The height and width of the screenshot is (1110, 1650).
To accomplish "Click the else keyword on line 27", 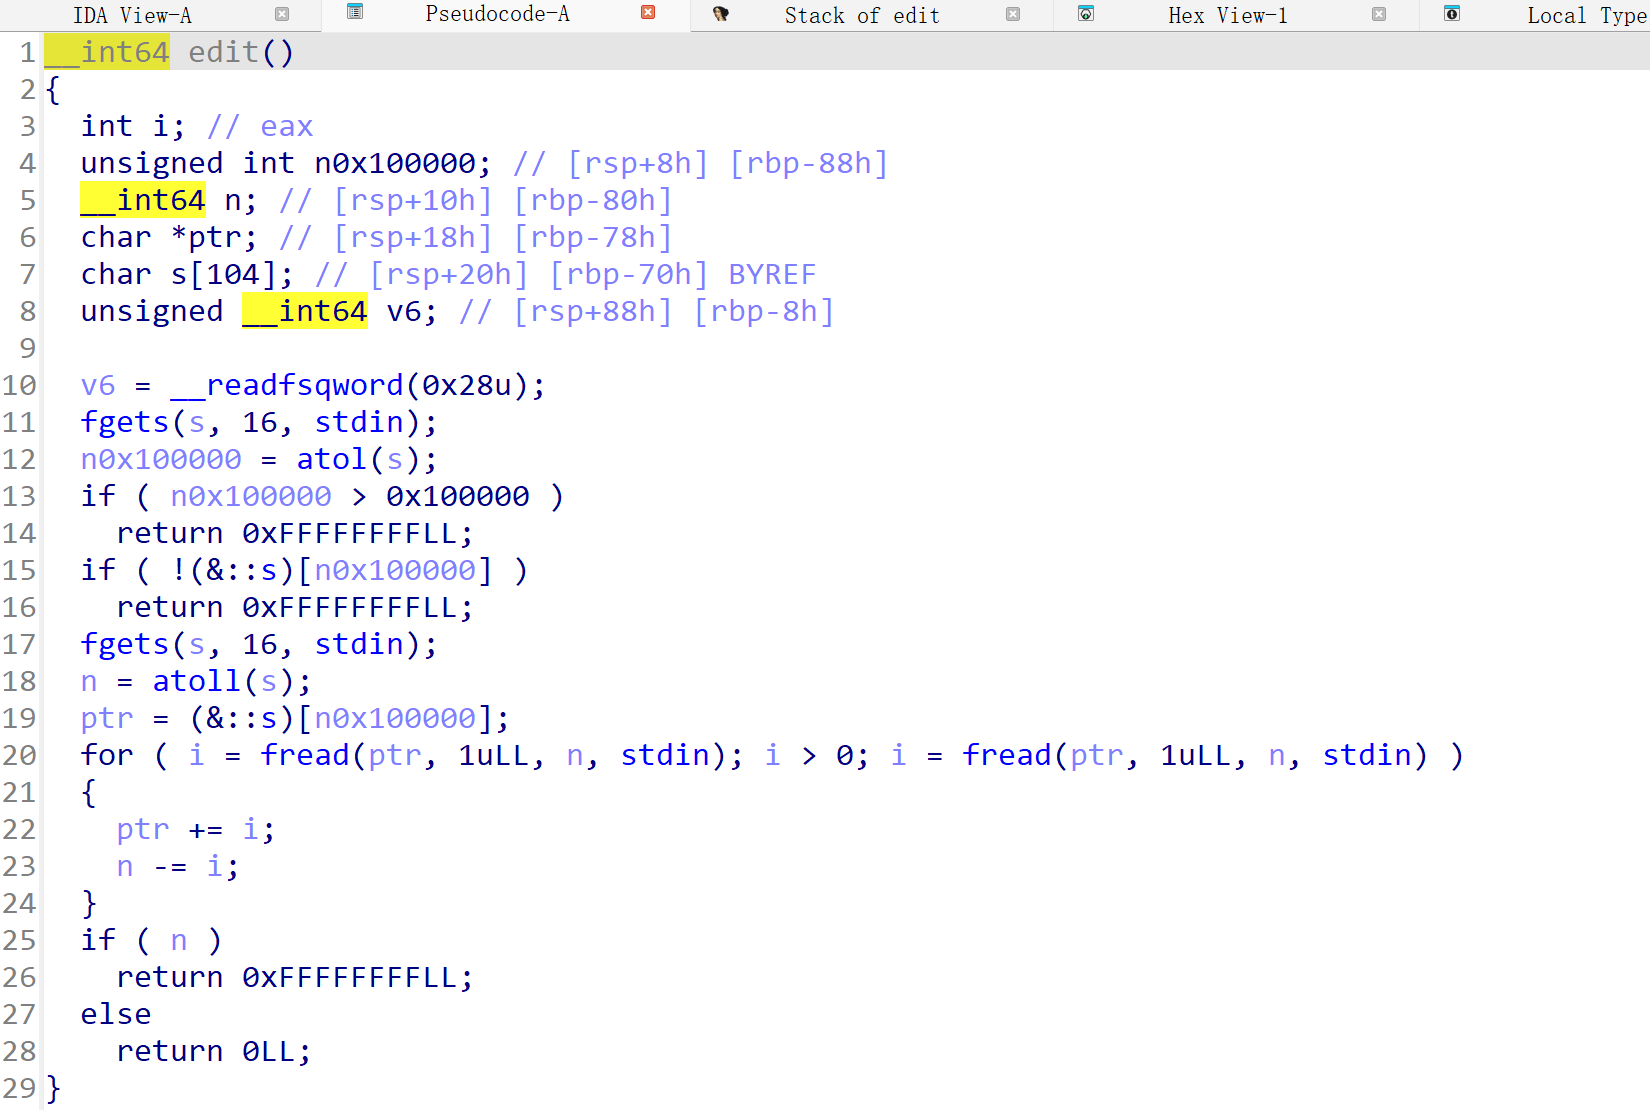I will (116, 1014).
